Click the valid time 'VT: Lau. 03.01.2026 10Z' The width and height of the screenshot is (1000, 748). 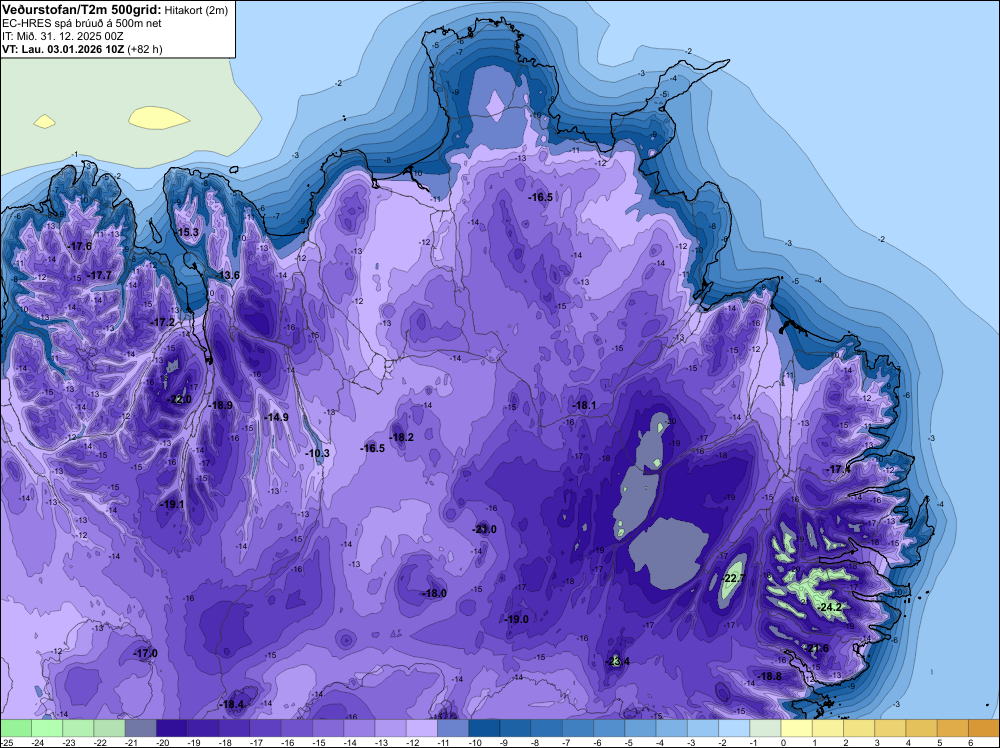(63, 49)
